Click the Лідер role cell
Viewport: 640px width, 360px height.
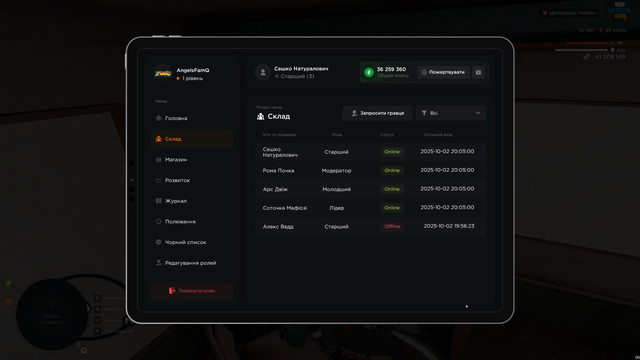[336, 208]
